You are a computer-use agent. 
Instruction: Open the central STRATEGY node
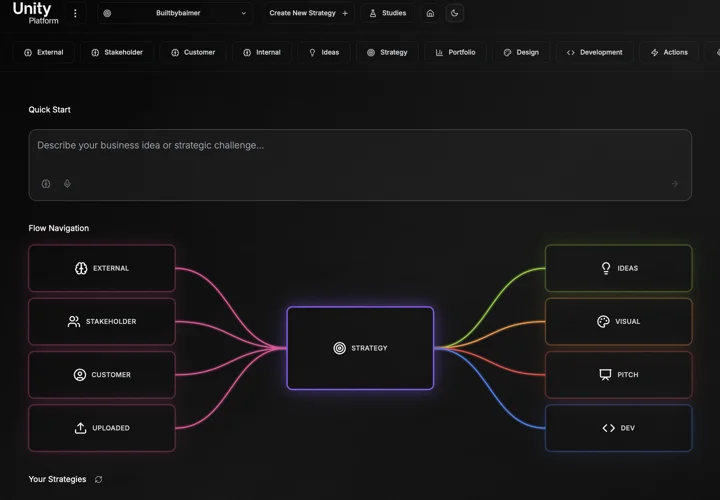click(x=360, y=348)
